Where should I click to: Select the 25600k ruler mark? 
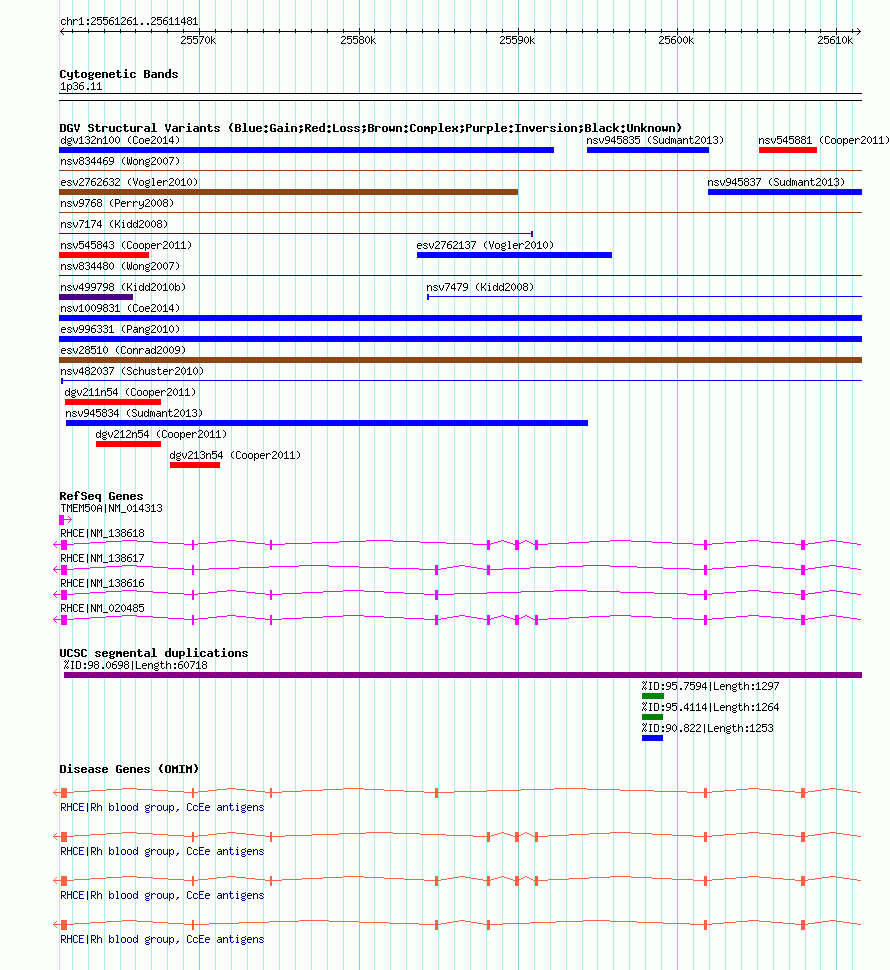point(676,40)
